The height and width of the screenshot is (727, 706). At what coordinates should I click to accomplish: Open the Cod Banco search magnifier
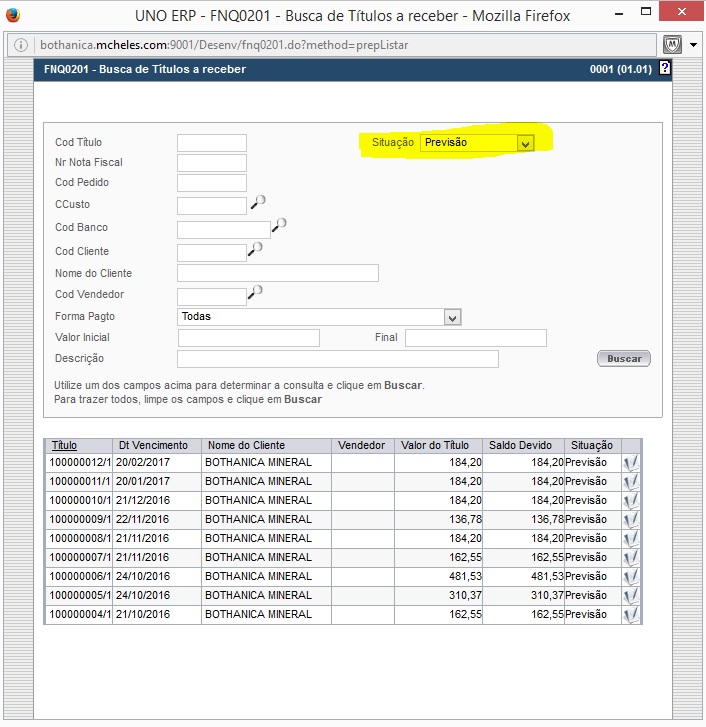pyautogui.click(x=280, y=225)
